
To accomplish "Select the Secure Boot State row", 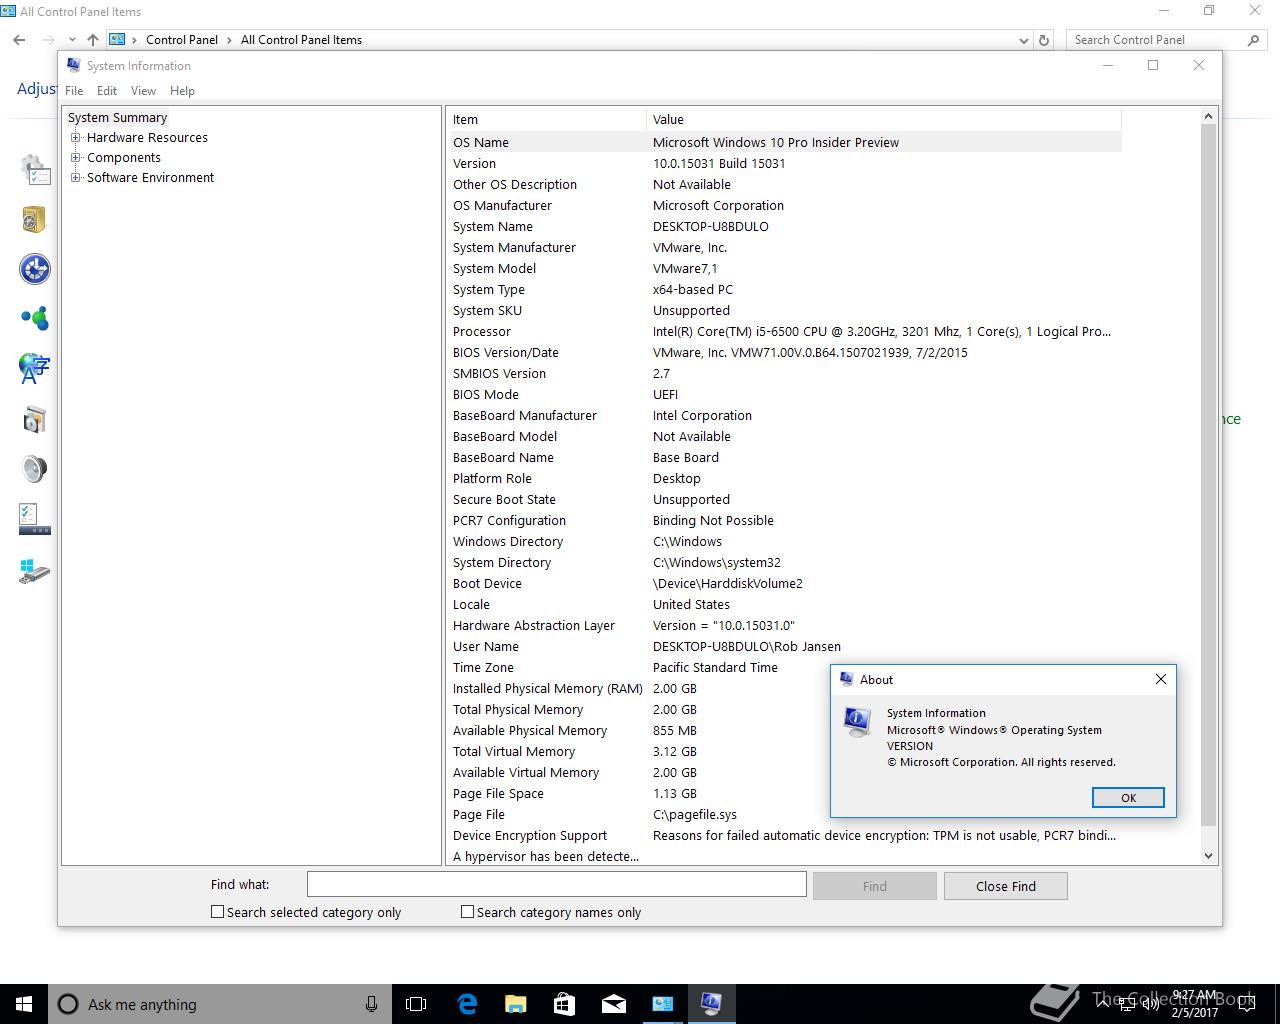I will [784, 499].
